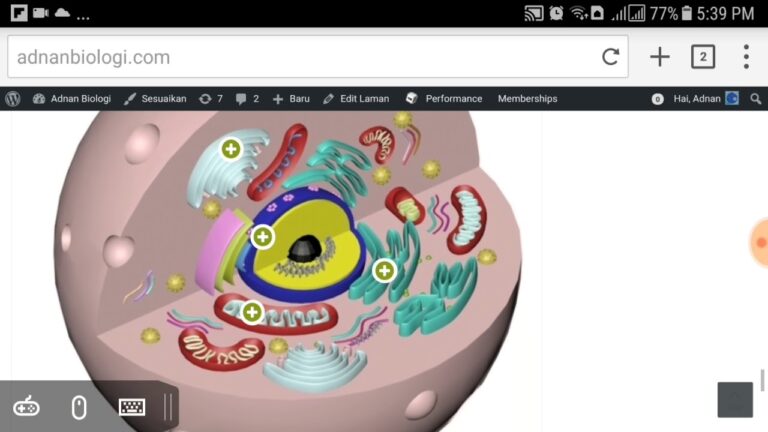The width and height of the screenshot is (768, 432).
Task: Open the Memberships admin menu
Action: pyautogui.click(x=527, y=99)
